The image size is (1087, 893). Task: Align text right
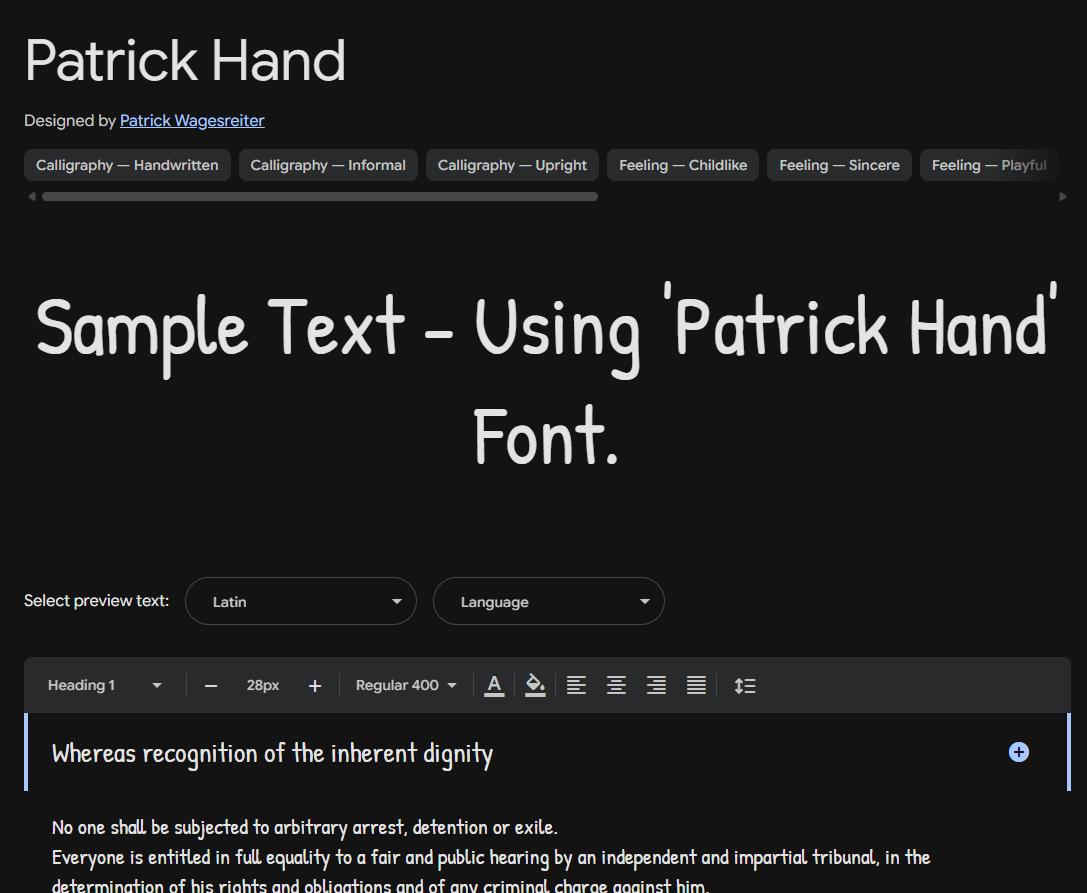pyautogui.click(x=656, y=685)
